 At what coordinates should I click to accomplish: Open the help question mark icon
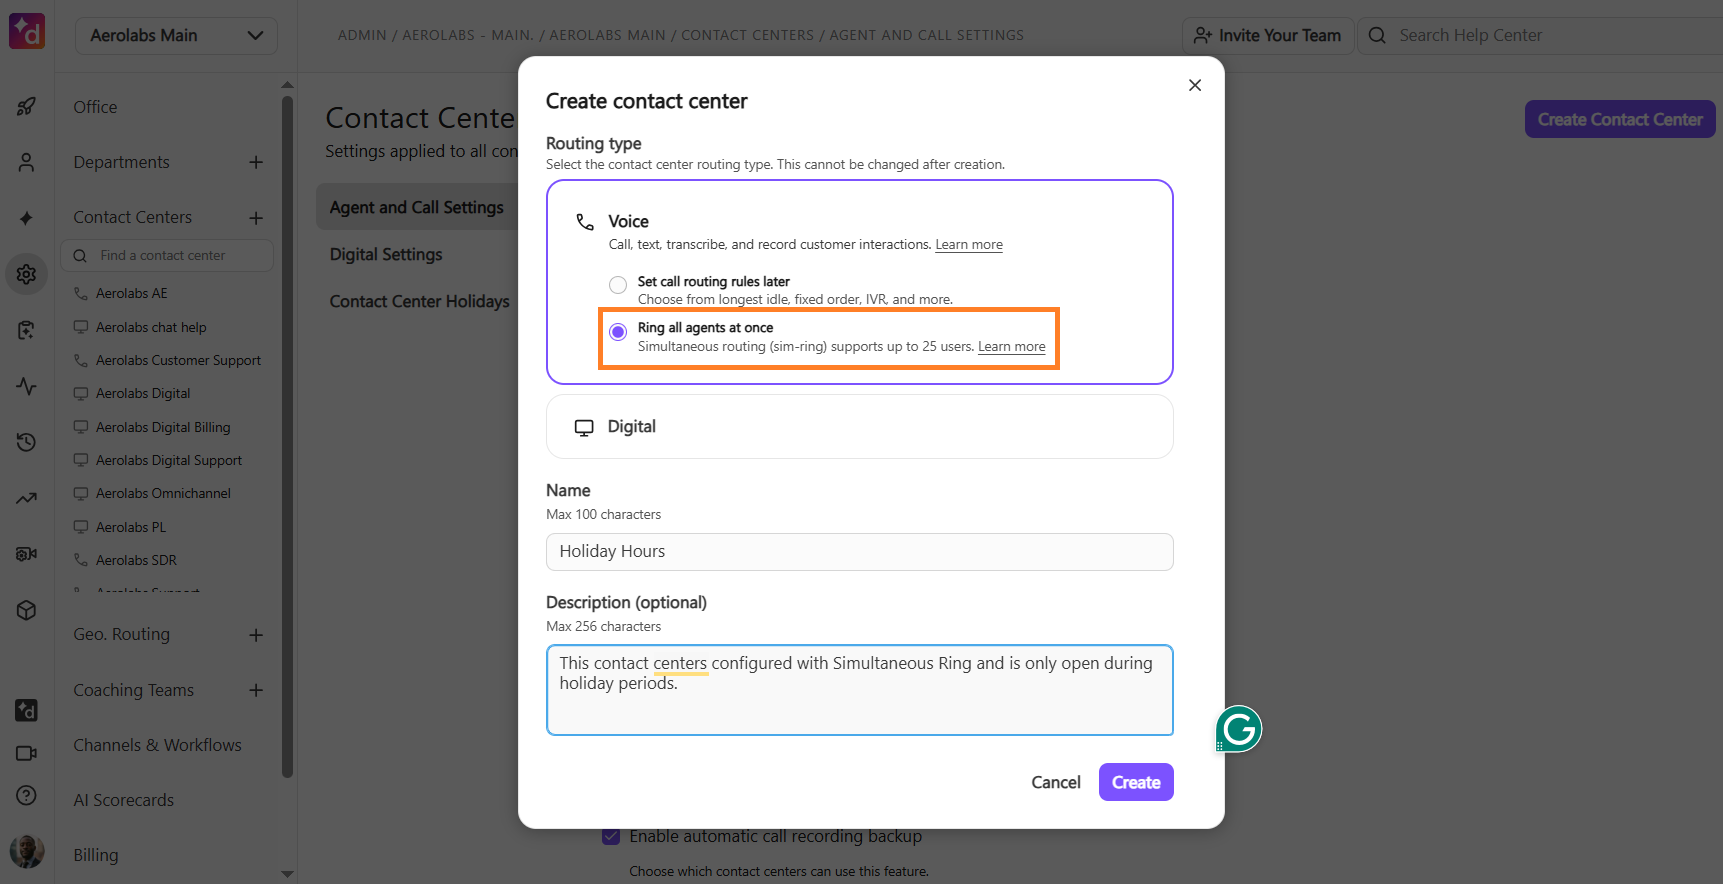27,795
